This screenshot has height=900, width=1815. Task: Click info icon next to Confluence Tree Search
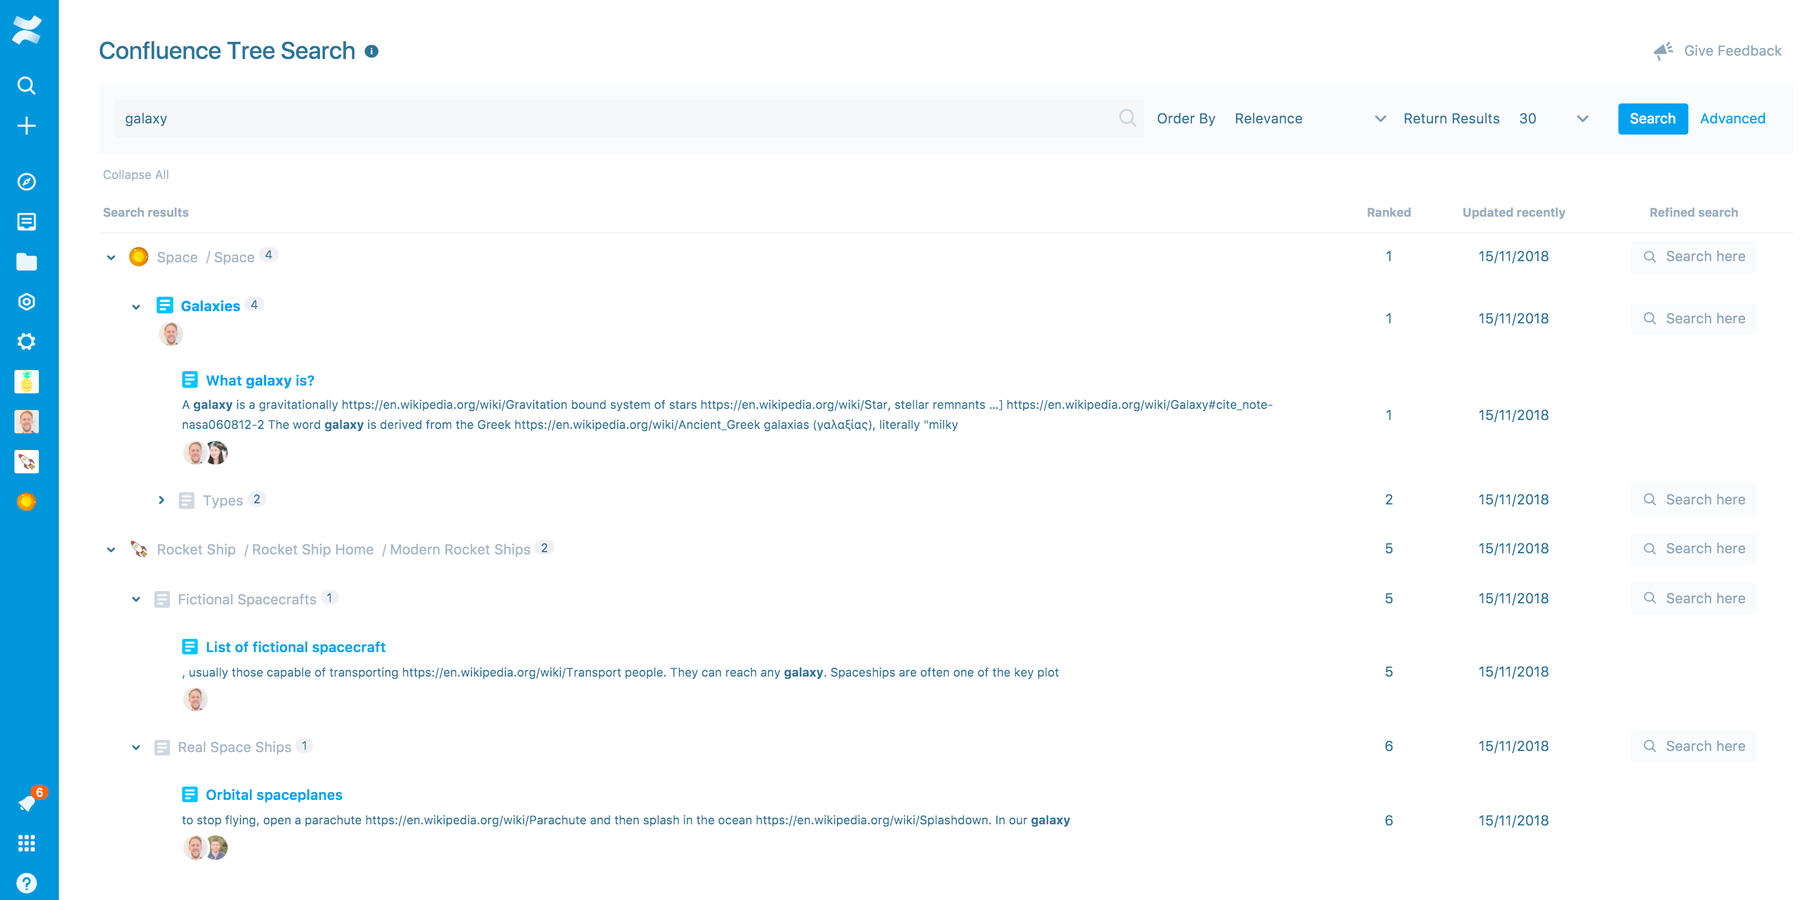coord(372,51)
